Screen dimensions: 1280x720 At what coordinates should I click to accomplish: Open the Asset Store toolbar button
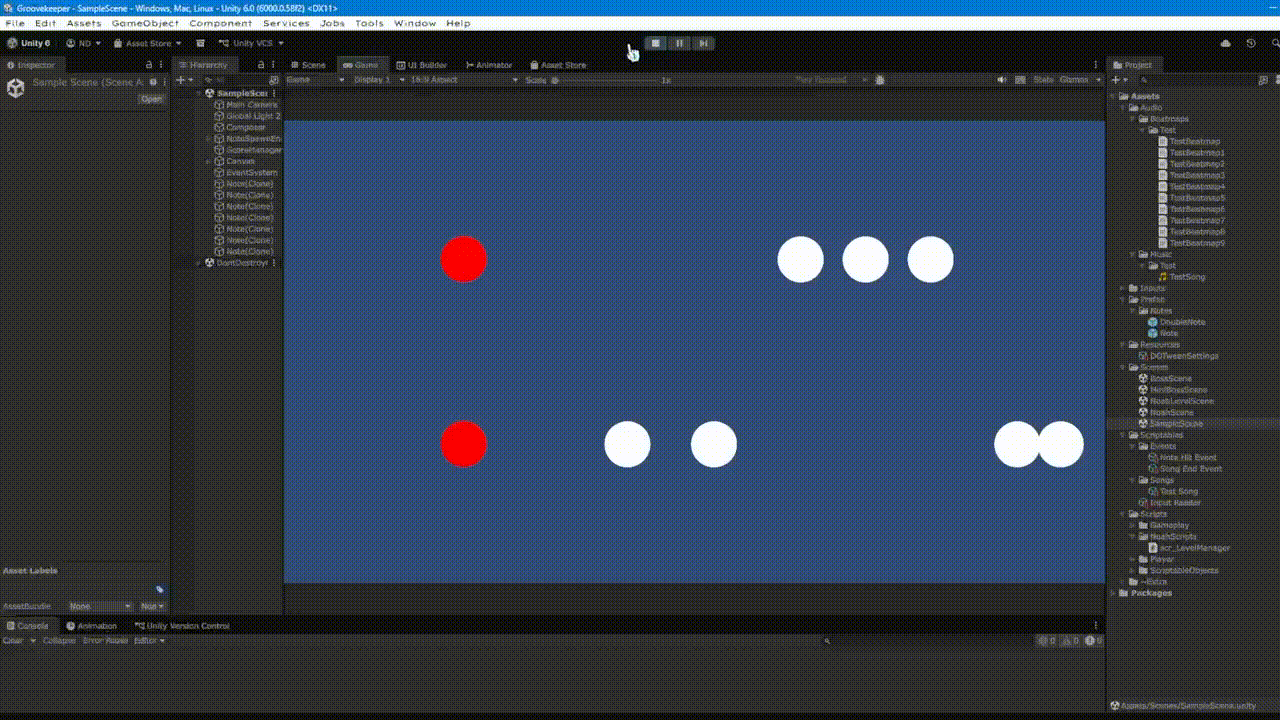tap(148, 44)
